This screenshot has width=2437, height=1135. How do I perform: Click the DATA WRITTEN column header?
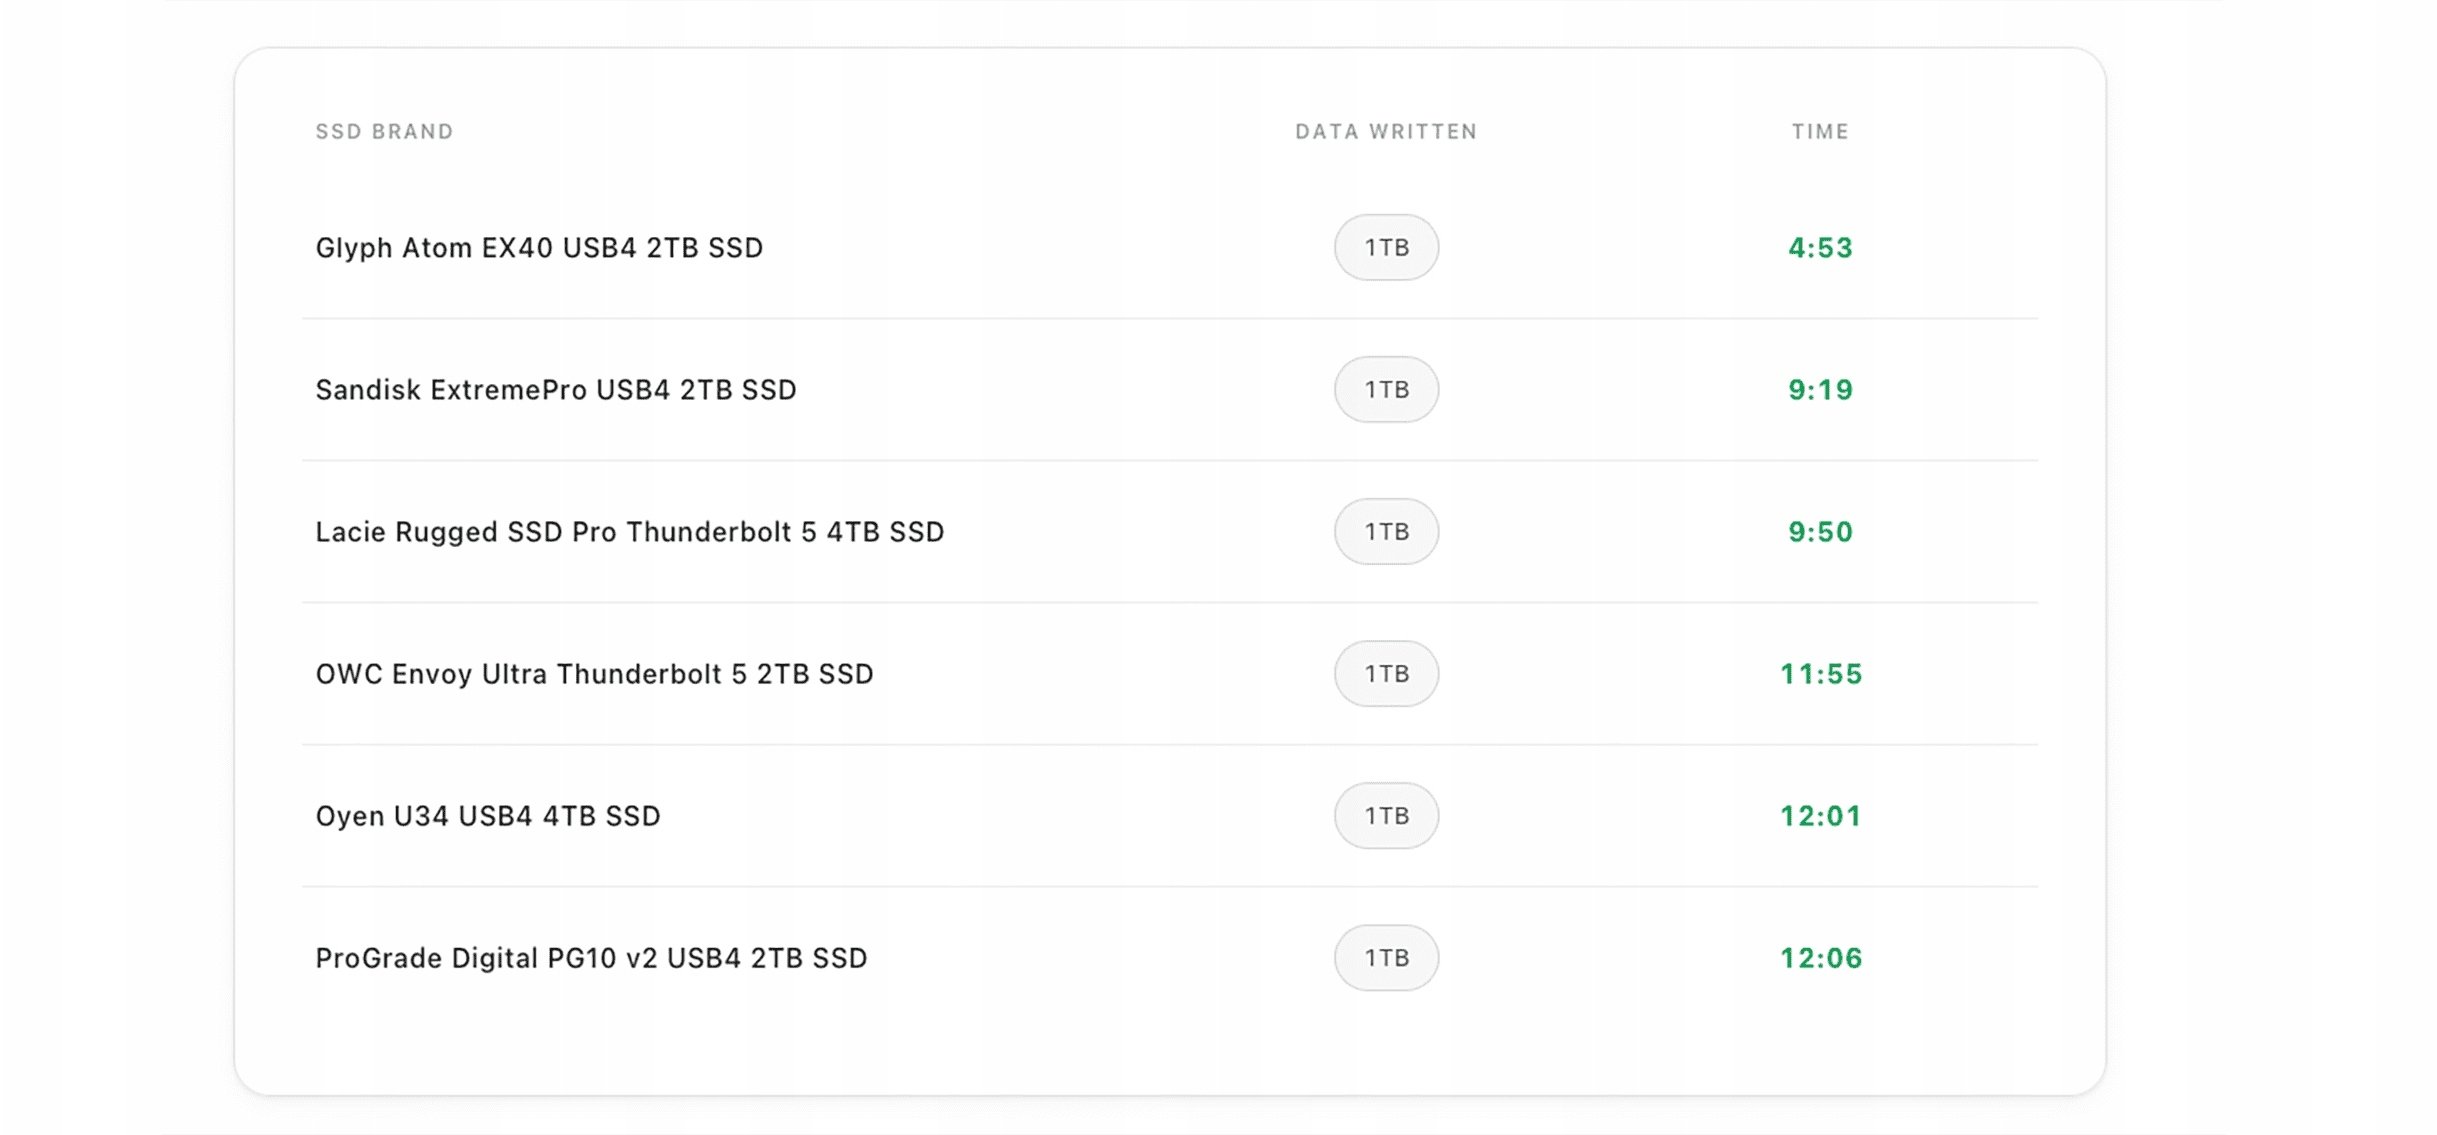point(1385,131)
